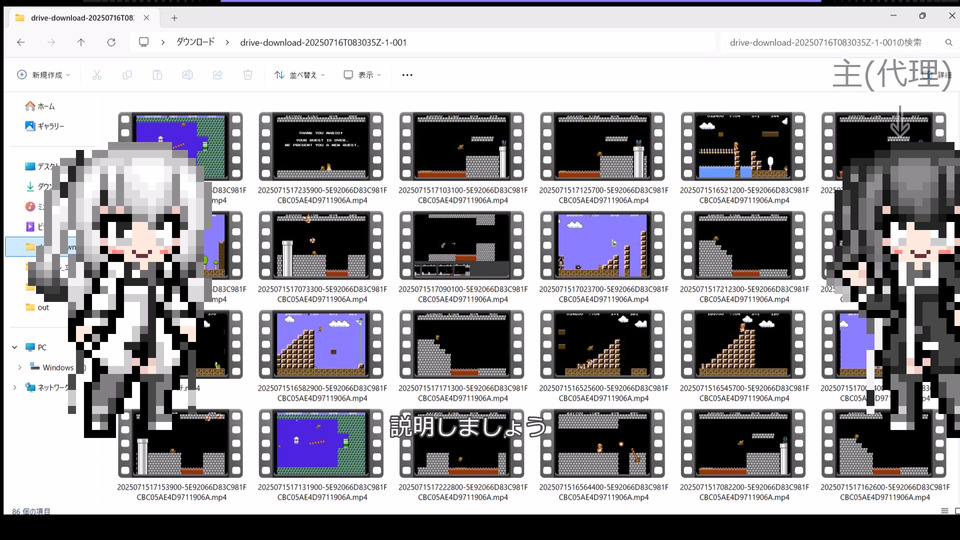Image resolution: width=960 pixels, height=540 pixels.
Task: Switch to details view icon in status bar
Action: tap(945, 511)
